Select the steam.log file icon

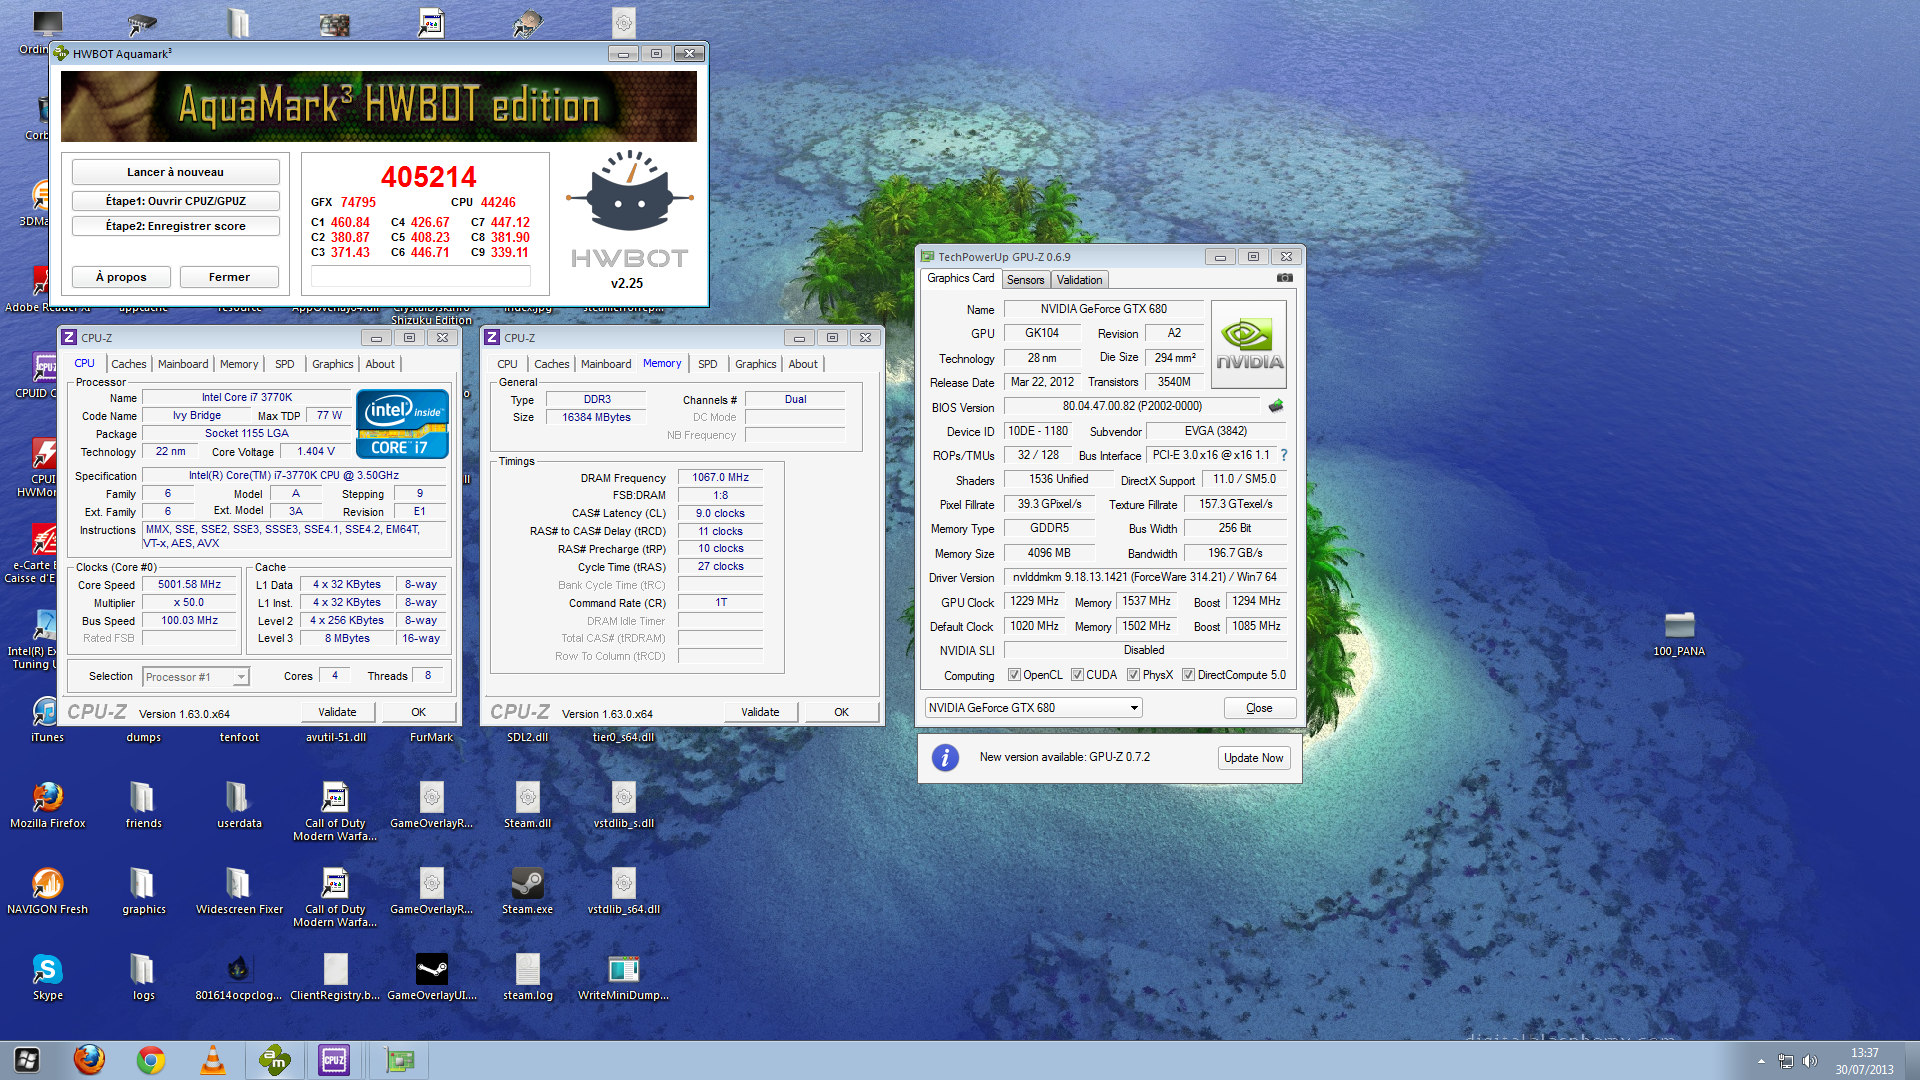[x=527, y=978]
